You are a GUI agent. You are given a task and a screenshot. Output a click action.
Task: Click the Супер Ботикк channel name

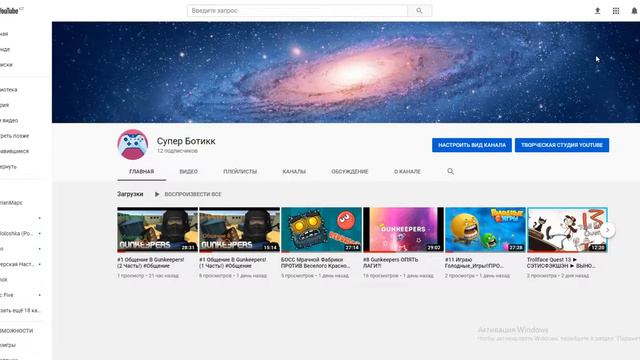[186, 141]
